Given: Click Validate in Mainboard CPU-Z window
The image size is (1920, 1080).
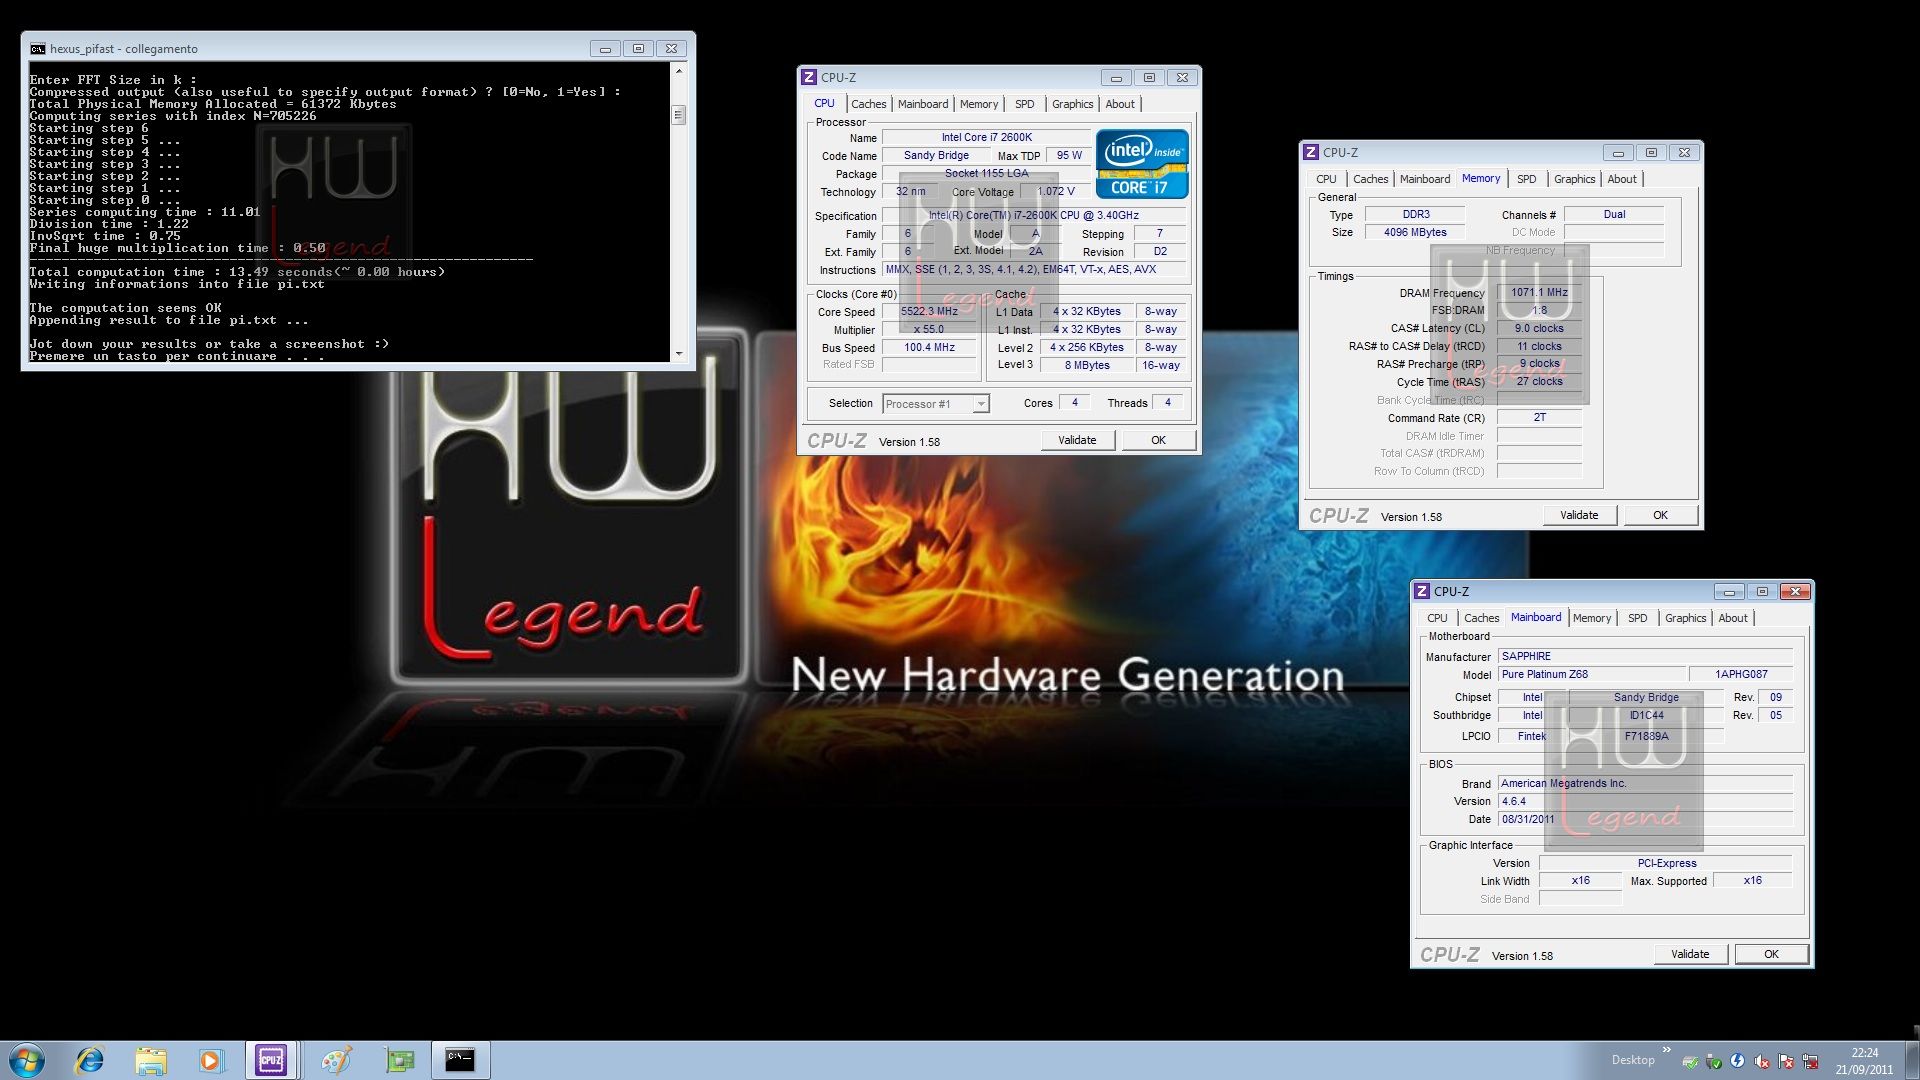Looking at the screenshot, I should [x=1690, y=954].
